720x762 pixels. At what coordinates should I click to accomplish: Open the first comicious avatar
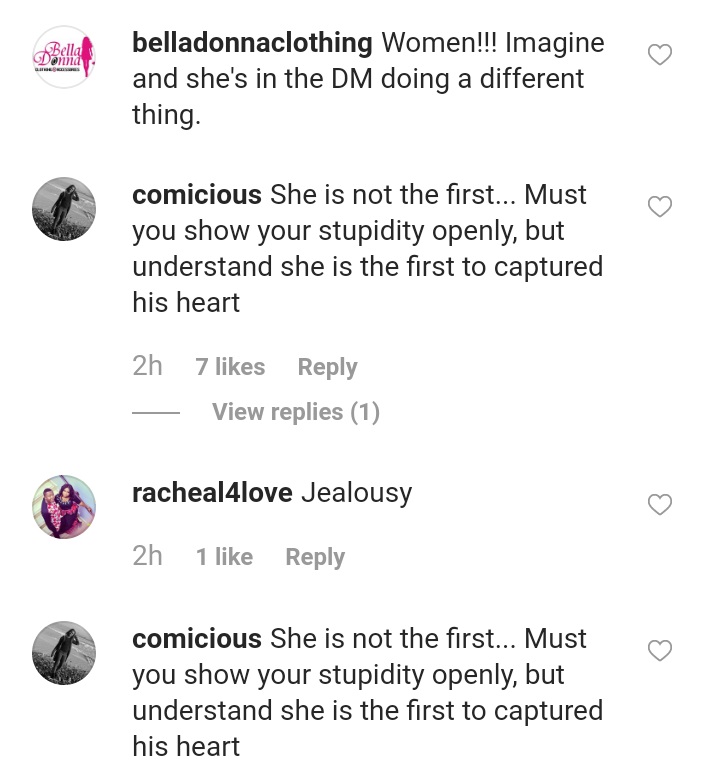pos(64,209)
